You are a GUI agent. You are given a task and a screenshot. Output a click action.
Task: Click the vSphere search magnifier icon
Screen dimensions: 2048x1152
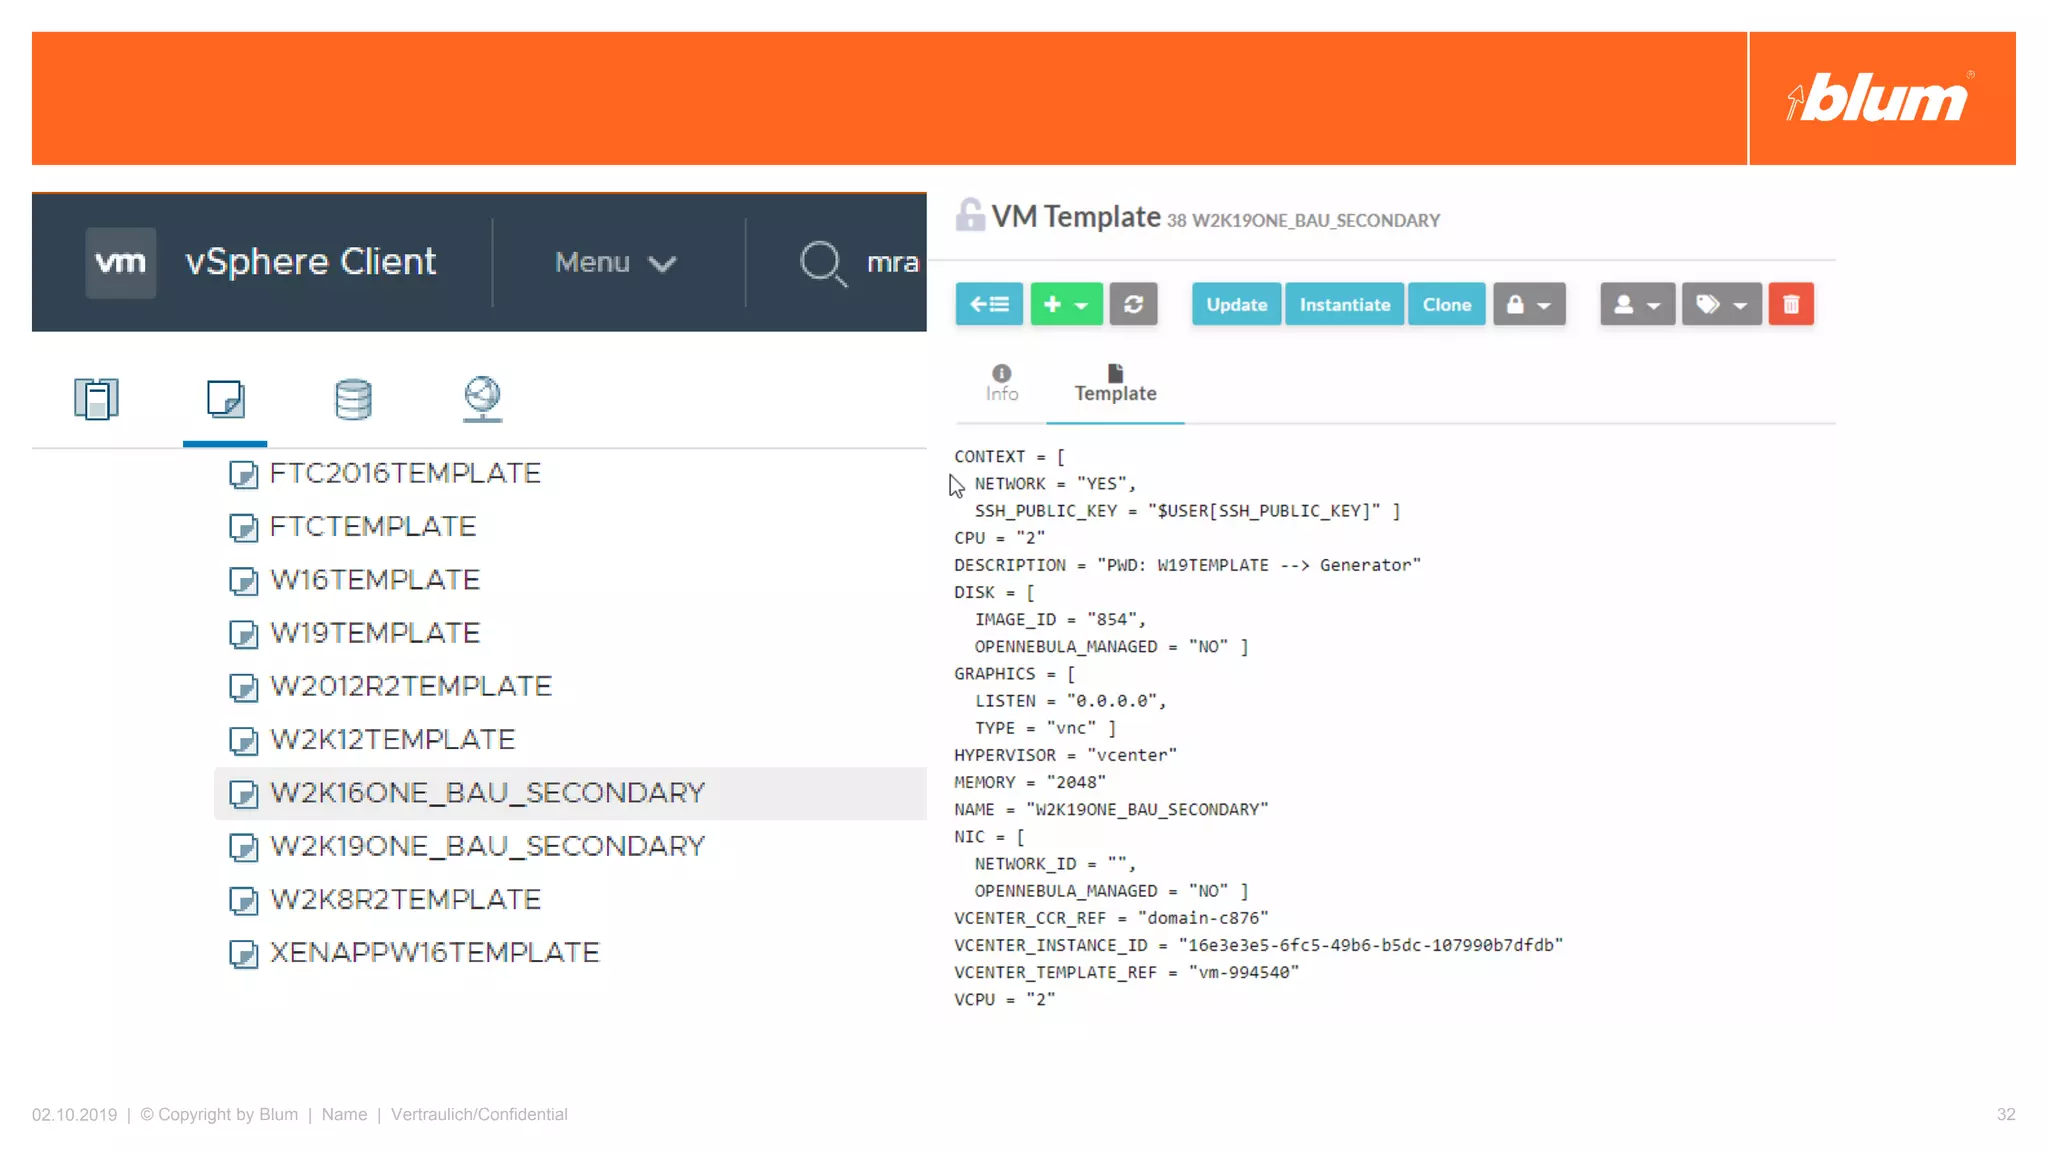pyautogui.click(x=822, y=263)
